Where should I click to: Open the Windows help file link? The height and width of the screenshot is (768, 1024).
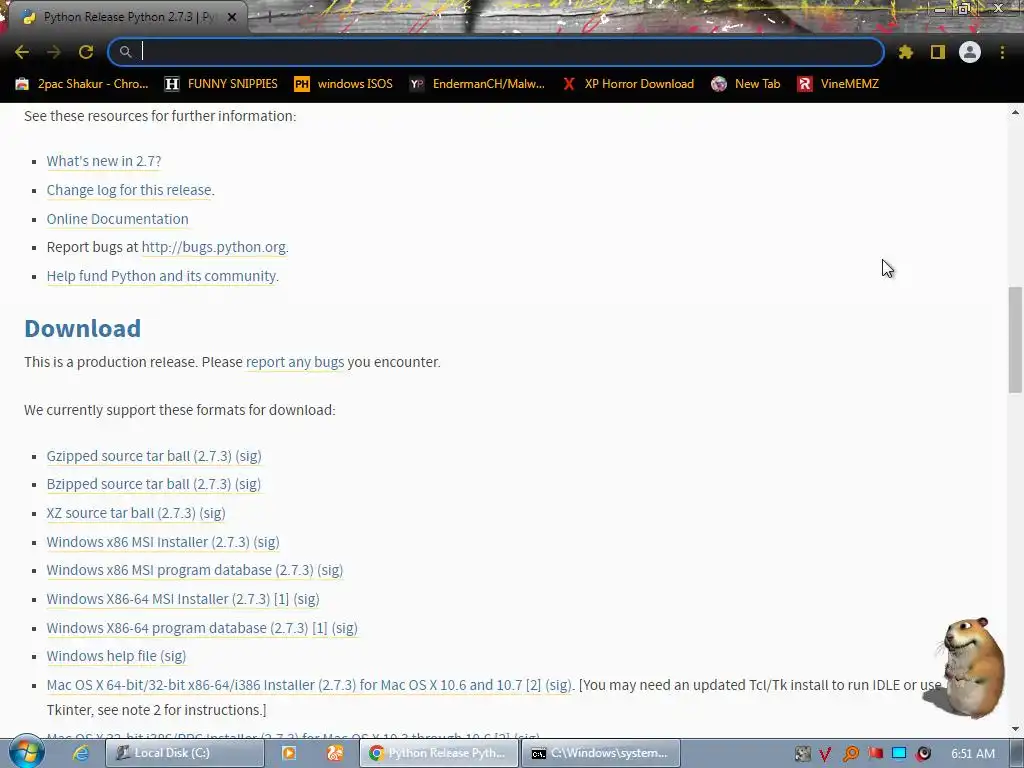pos(101,656)
